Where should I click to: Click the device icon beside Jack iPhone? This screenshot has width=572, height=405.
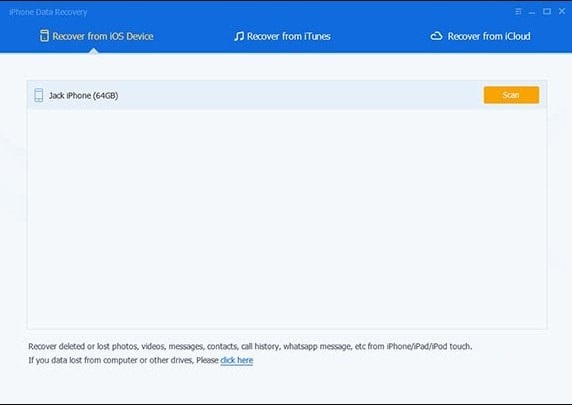point(39,95)
